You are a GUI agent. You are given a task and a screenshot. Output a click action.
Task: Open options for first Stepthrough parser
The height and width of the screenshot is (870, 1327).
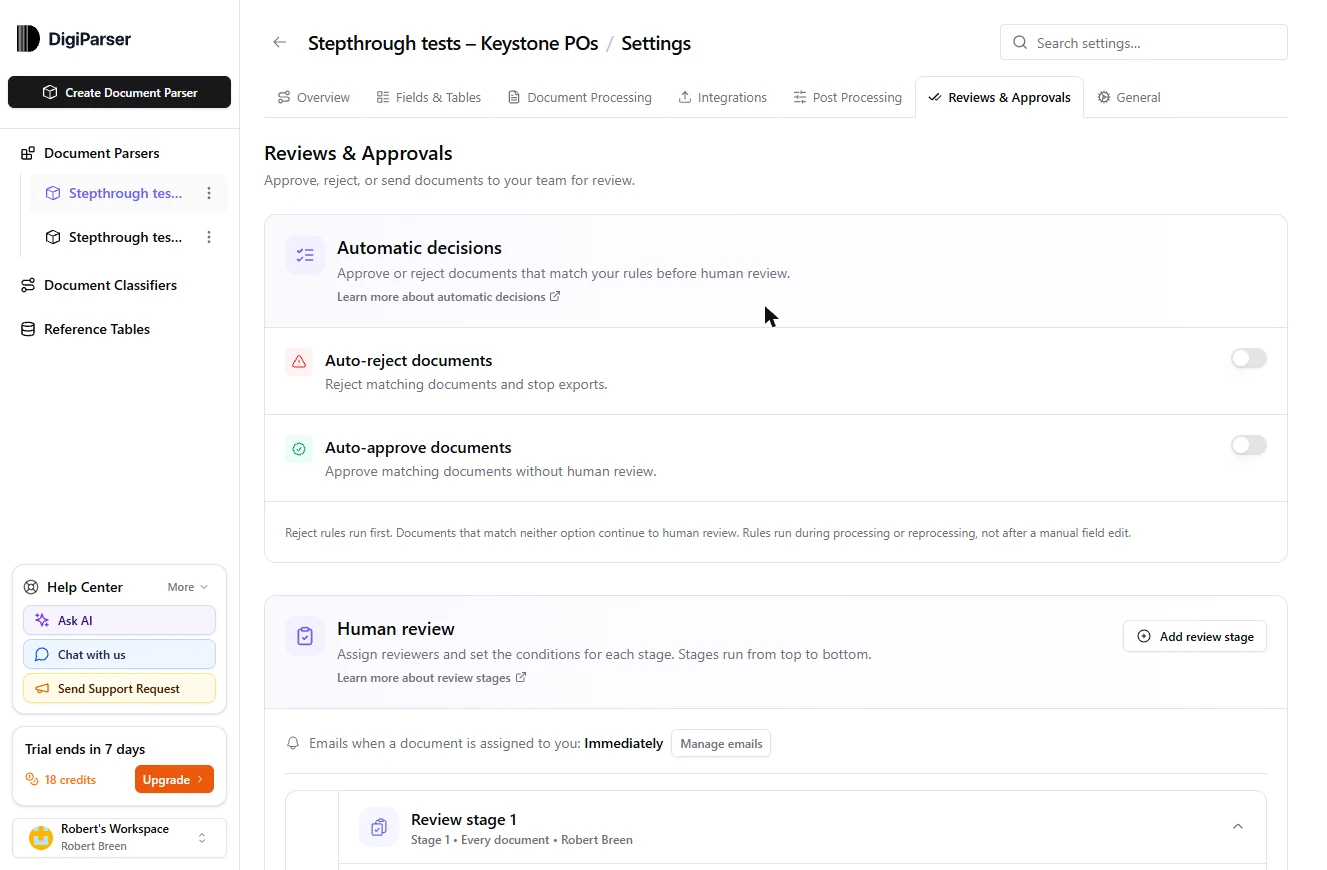tap(209, 193)
